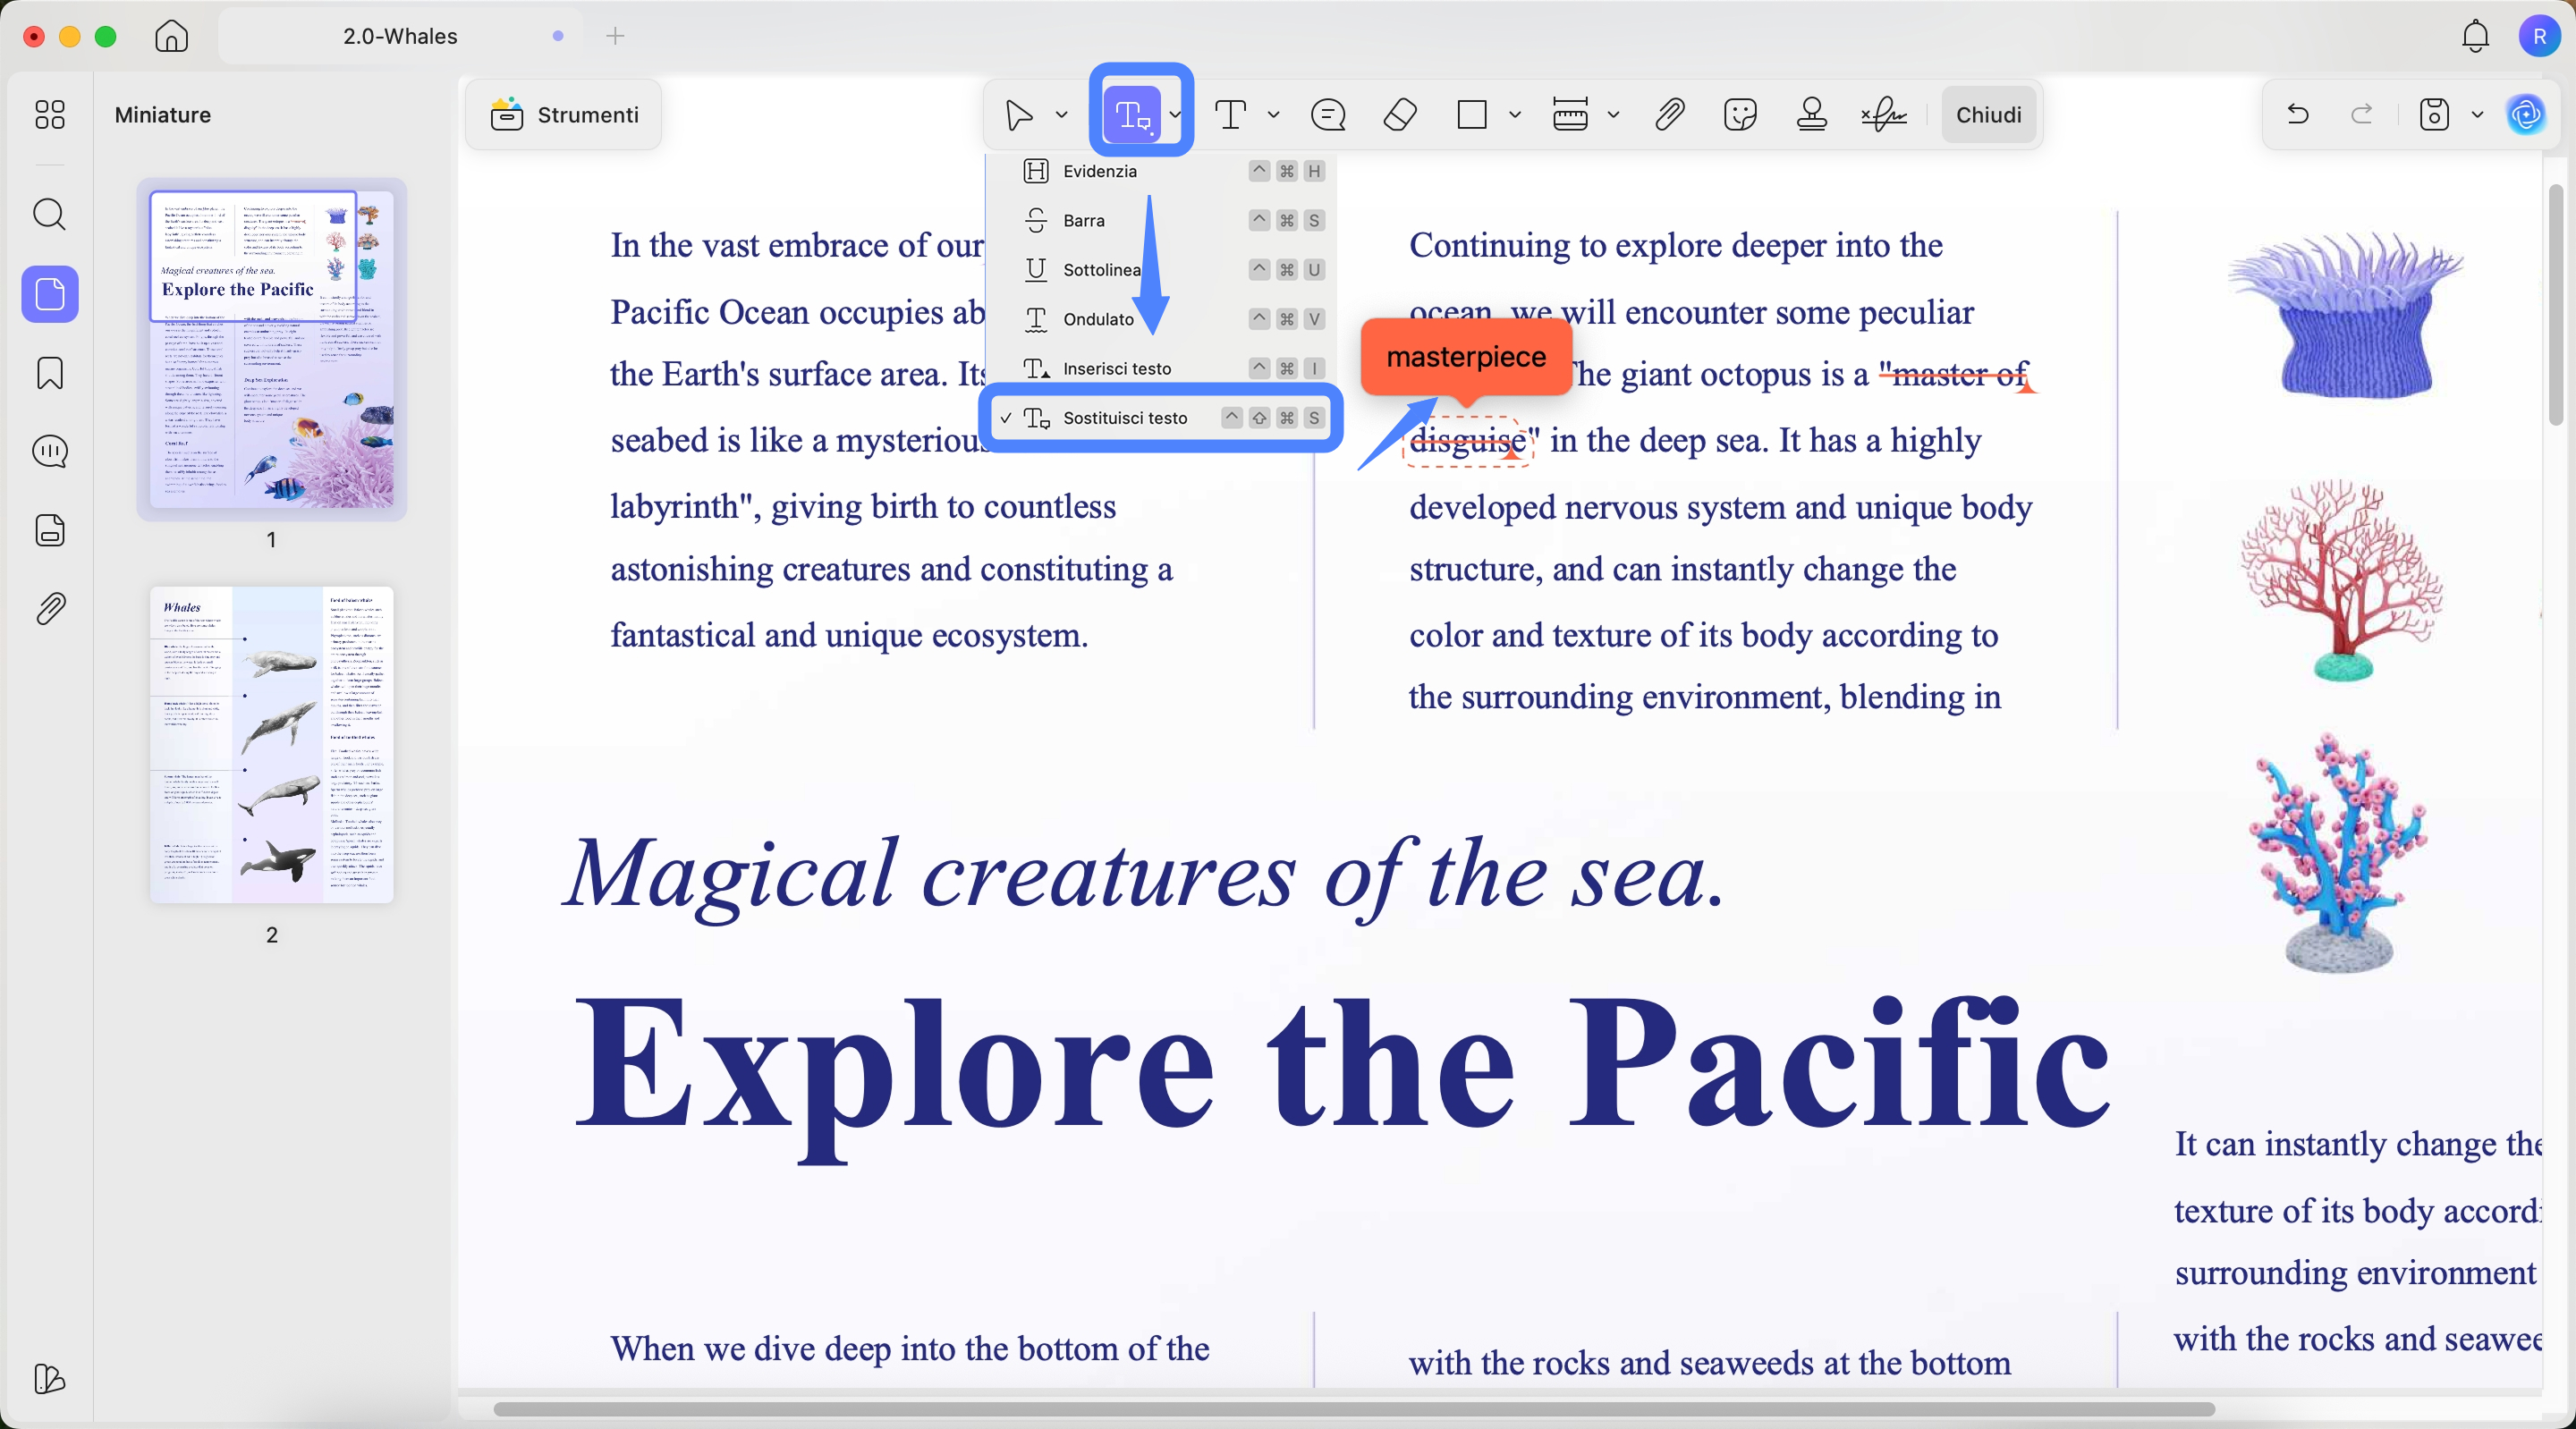2576x1429 pixels.
Task: Open the home screen icon
Action: click(172, 36)
